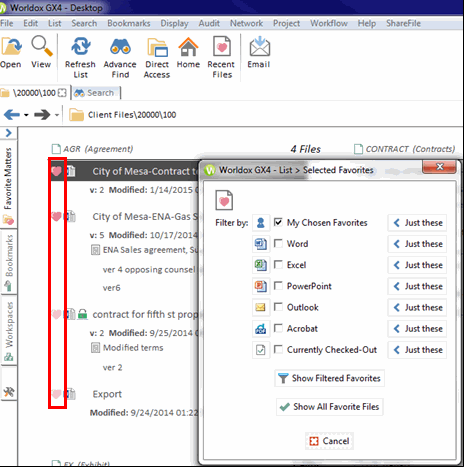
Task: Click the Currently Checked-Out document icon
Action: 261,350
